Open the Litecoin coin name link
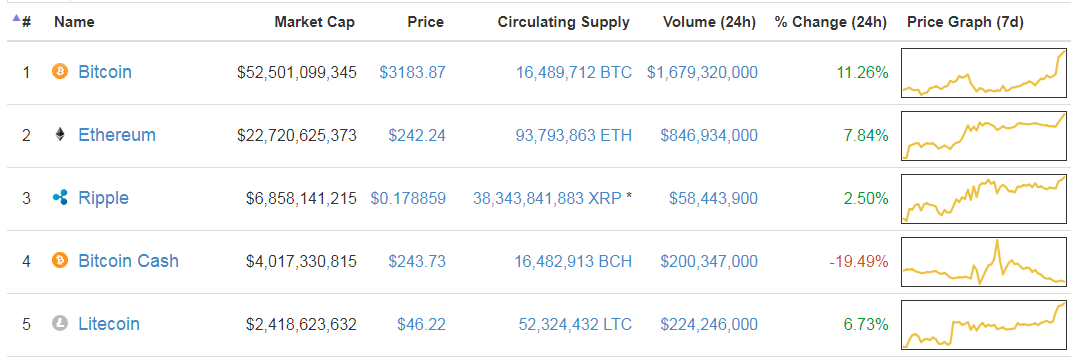Screen dimensions: 1071x361 109,323
